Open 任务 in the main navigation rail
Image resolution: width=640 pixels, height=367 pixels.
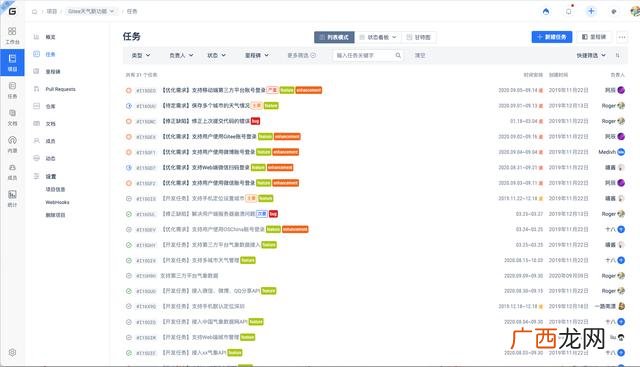coord(12,90)
